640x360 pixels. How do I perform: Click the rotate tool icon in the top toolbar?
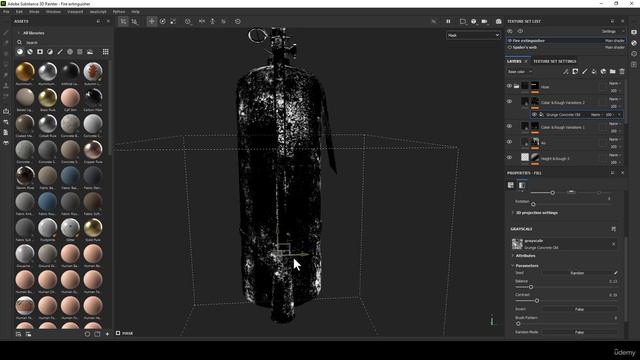[x=163, y=21]
